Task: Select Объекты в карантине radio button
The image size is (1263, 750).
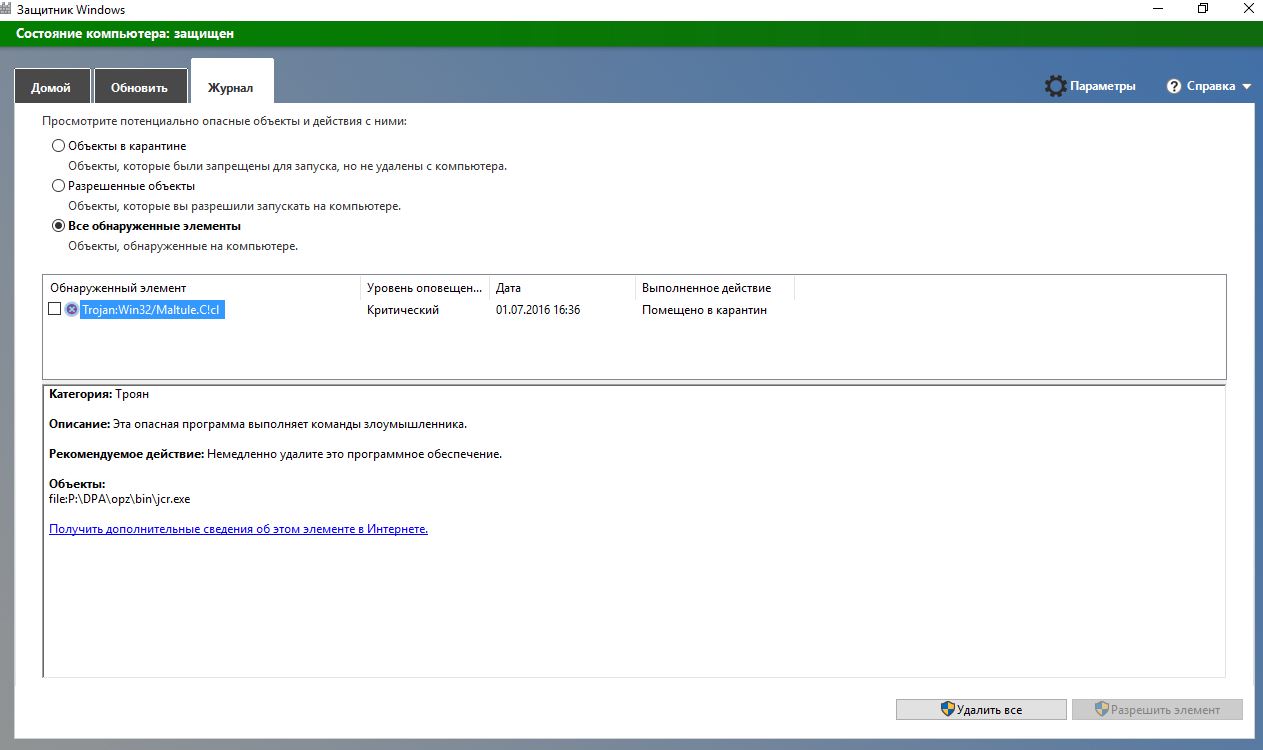Action: point(58,146)
